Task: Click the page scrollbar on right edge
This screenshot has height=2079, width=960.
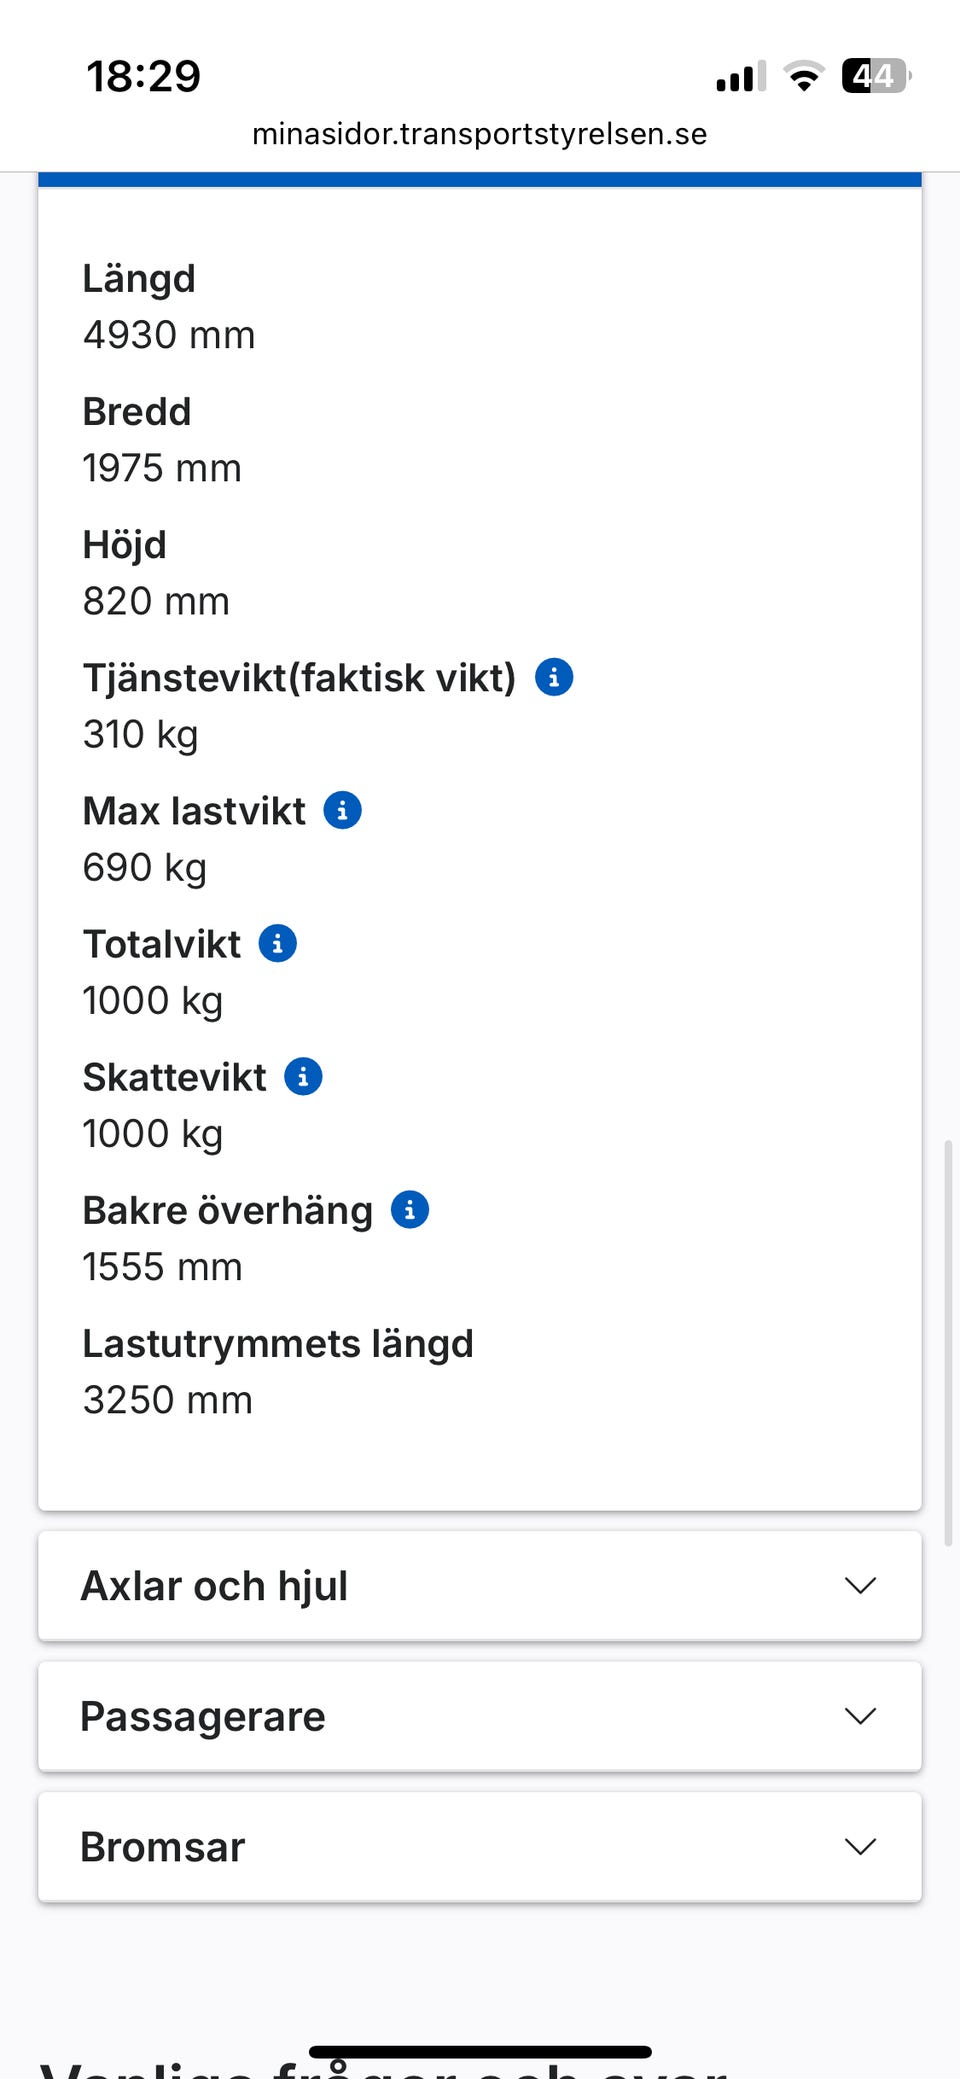Action: (948, 1342)
